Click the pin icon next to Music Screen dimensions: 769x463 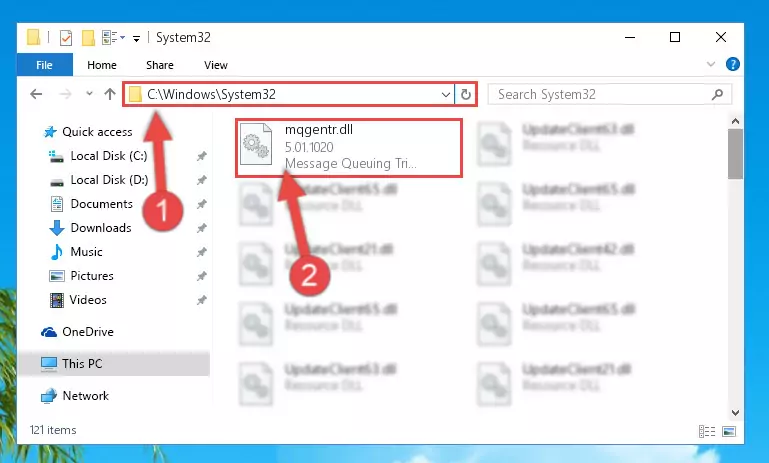202,253
